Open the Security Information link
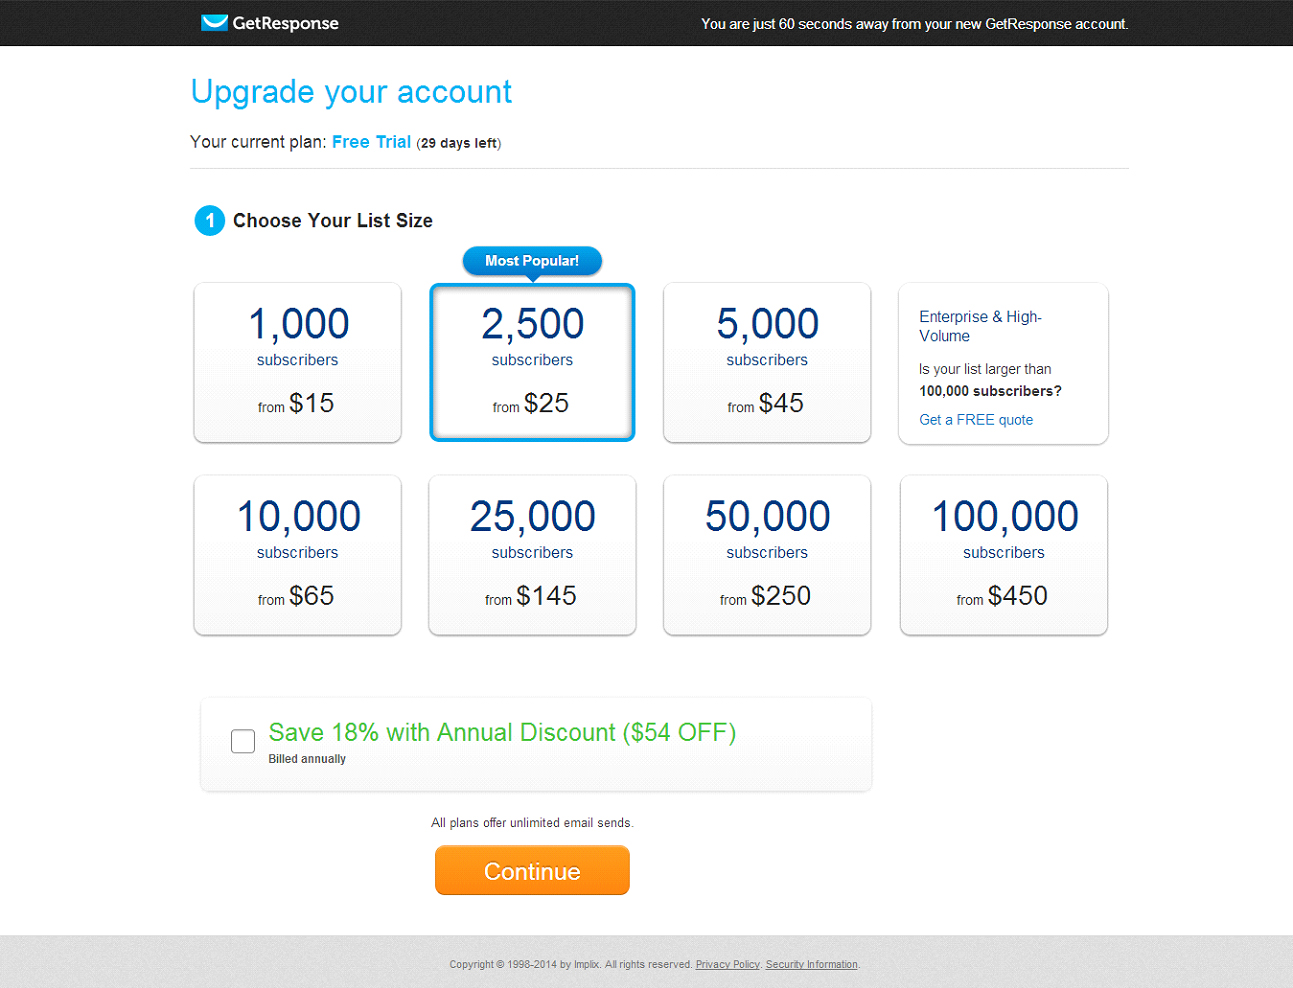 (812, 965)
